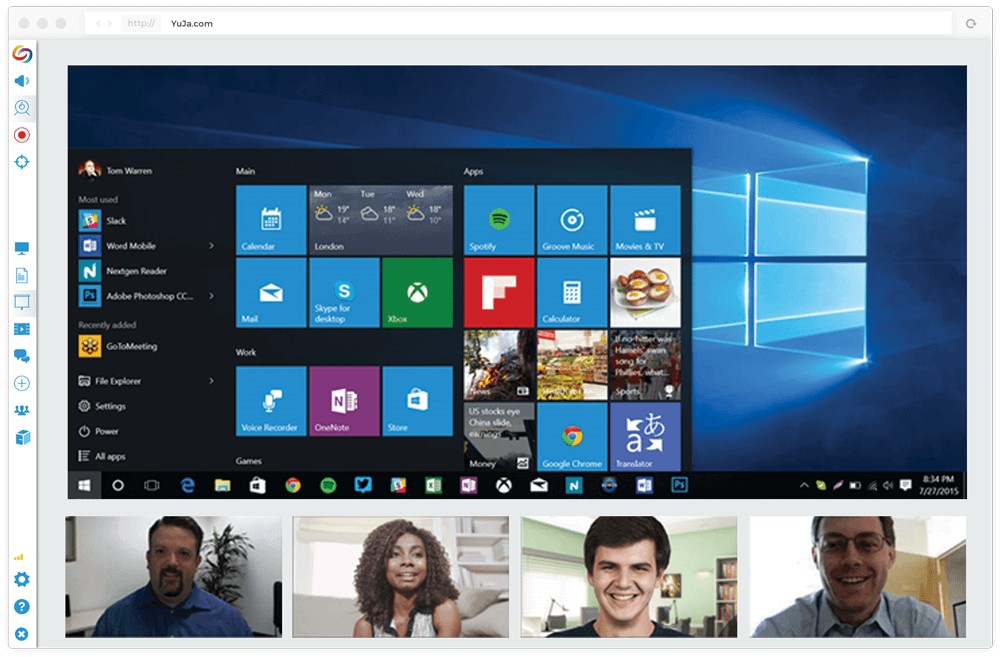Open the London weather tile

(x=381, y=220)
